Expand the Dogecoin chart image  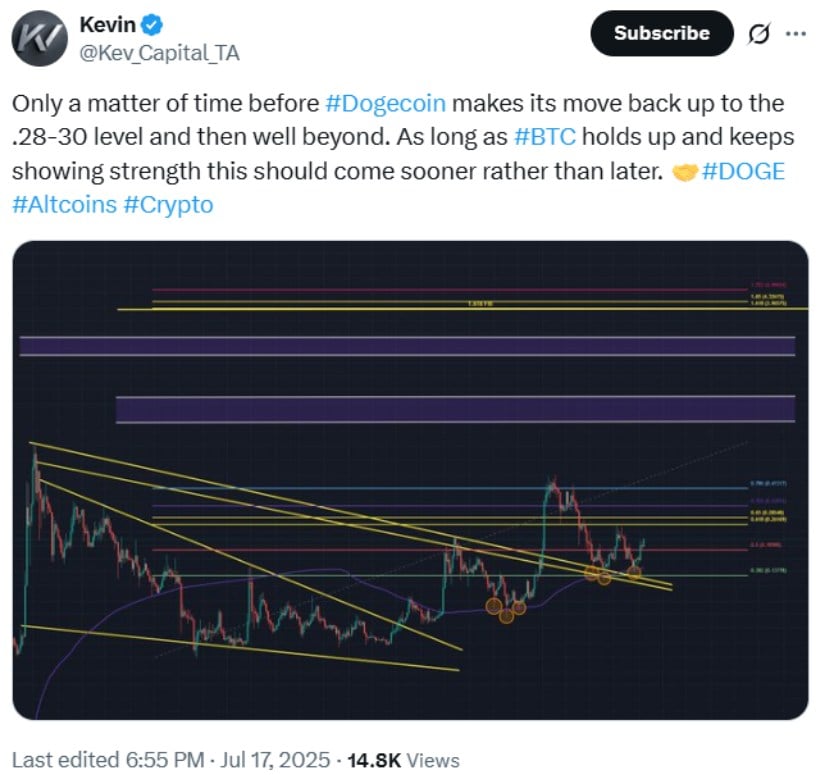pos(410,480)
